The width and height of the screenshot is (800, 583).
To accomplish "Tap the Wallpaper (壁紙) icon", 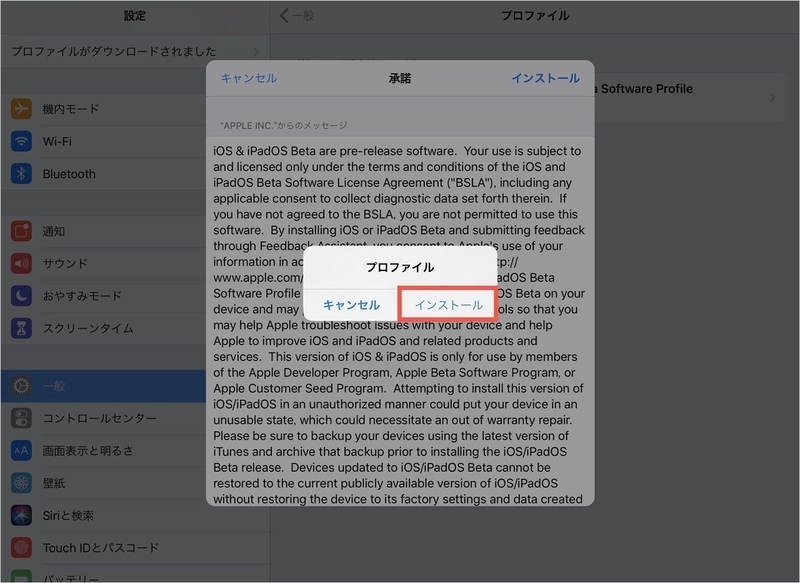I will tap(21, 483).
